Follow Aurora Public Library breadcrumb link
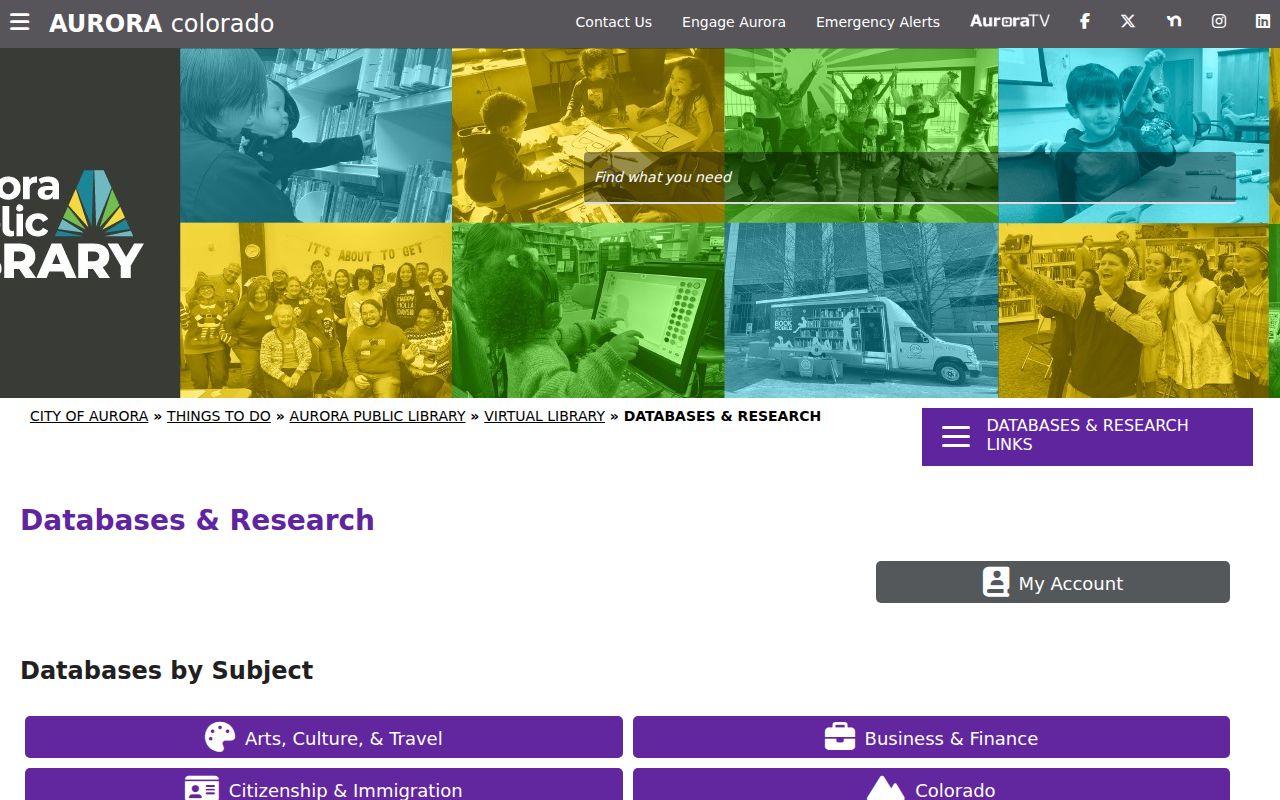This screenshot has height=800, width=1280. [x=377, y=416]
